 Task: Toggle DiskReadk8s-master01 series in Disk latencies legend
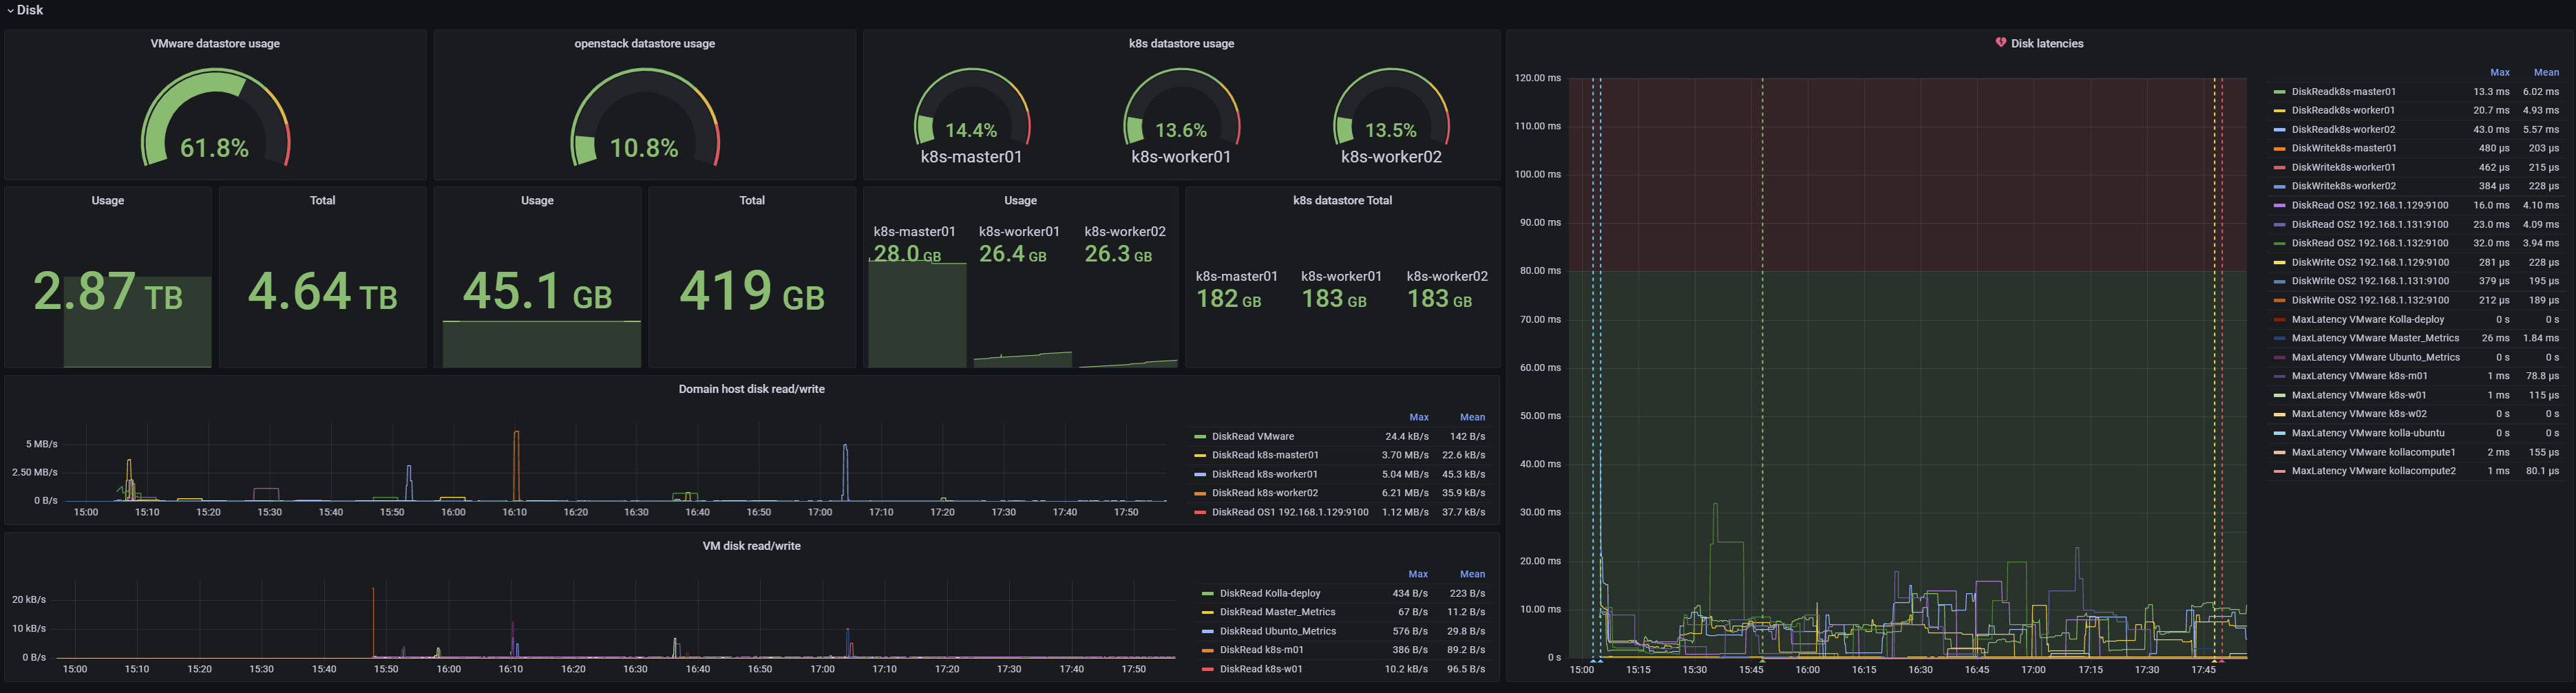2343,91
